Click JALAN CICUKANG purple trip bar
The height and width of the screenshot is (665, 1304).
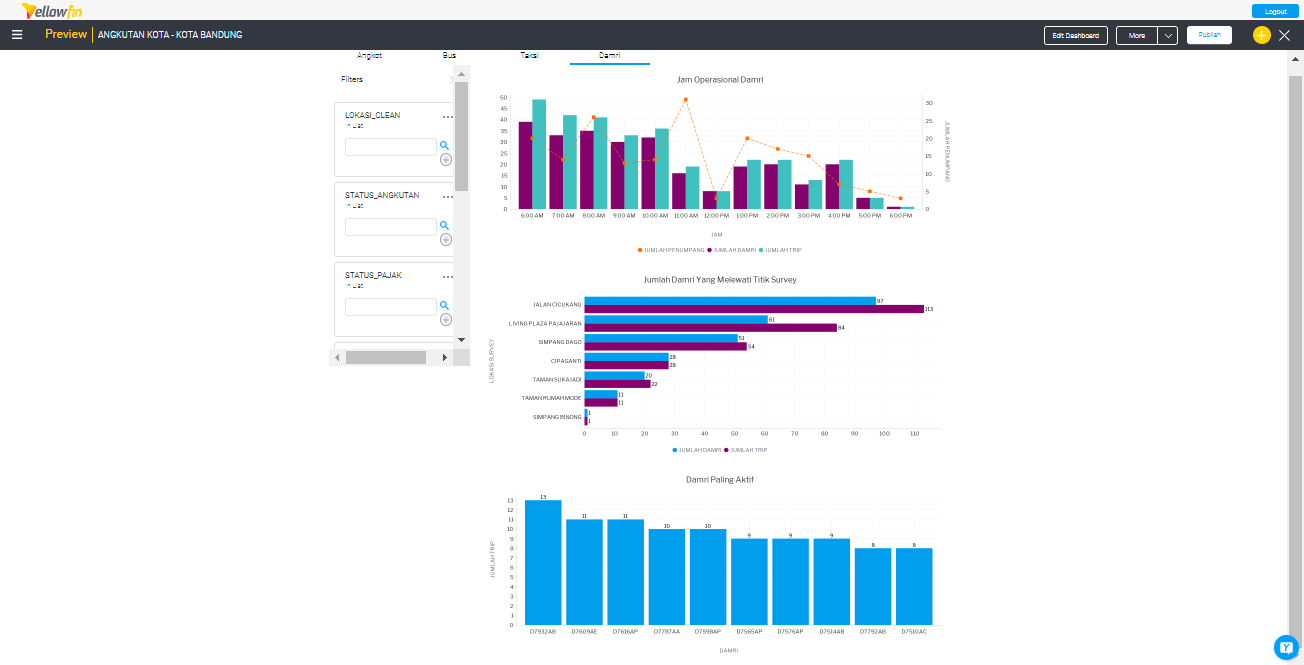click(x=754, y=309)
